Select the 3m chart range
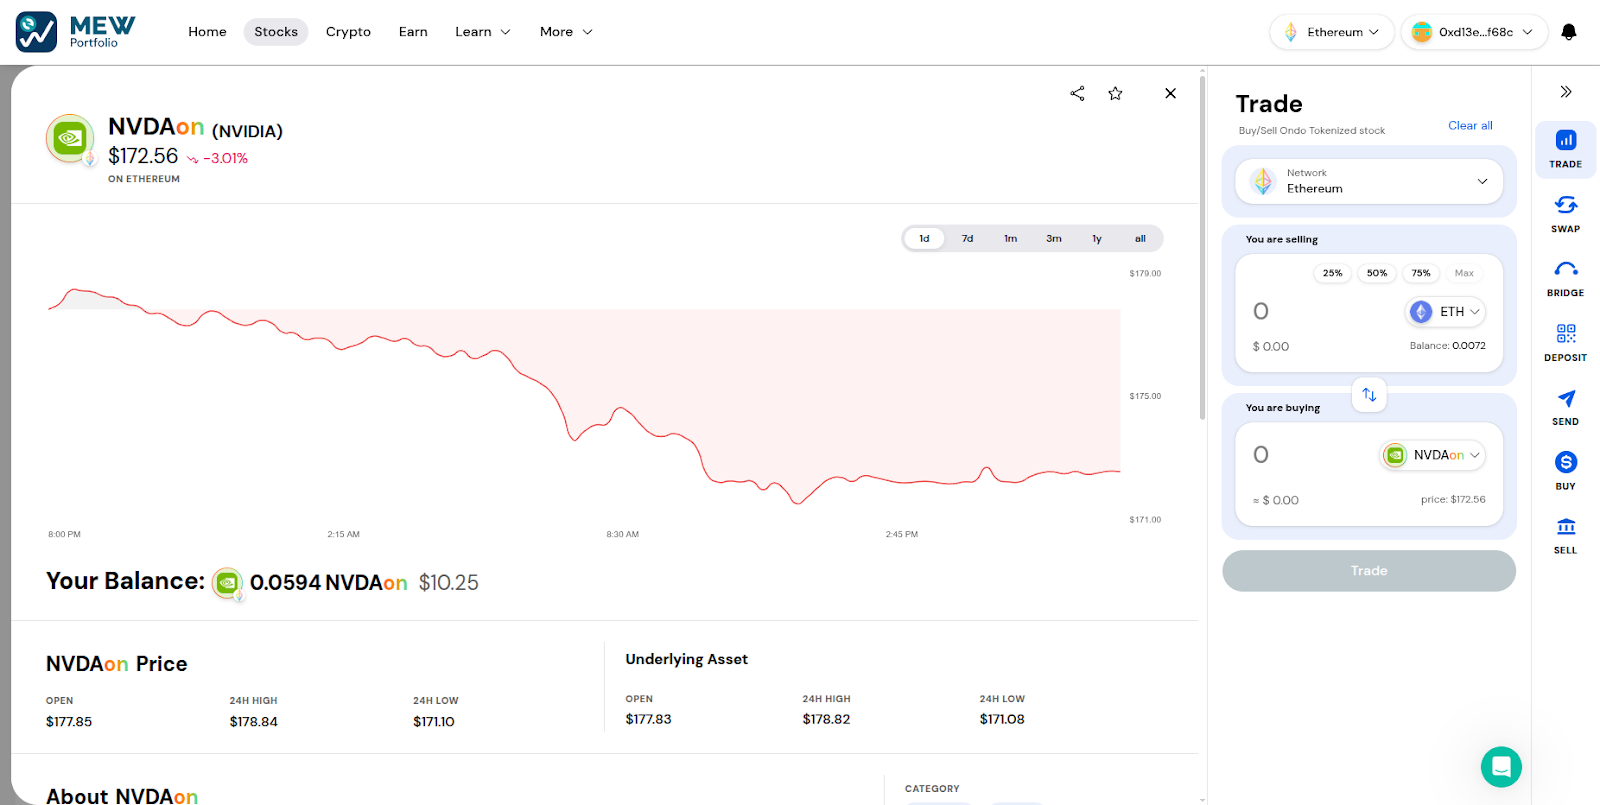 click(x=1054, y=239)
